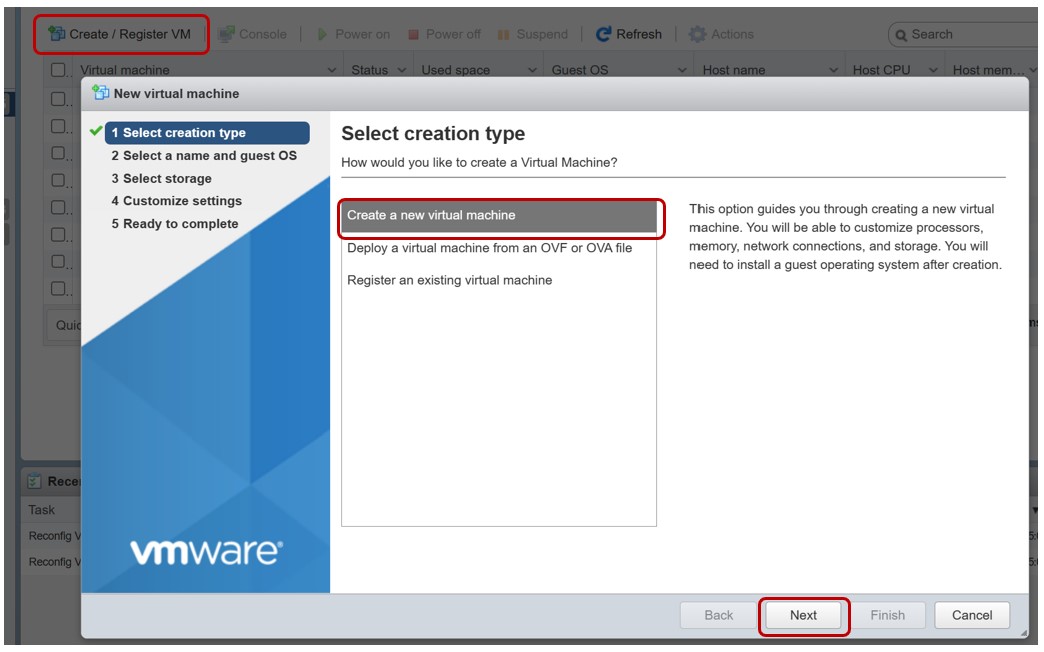Choose Deploy from an OVF or OVA file

(x=489, y=248)
